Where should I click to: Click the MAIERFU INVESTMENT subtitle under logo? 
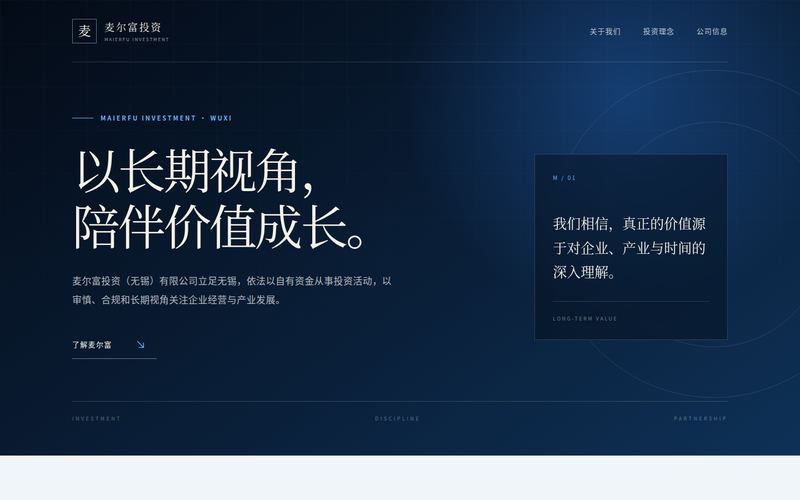[x=136, y=39]
